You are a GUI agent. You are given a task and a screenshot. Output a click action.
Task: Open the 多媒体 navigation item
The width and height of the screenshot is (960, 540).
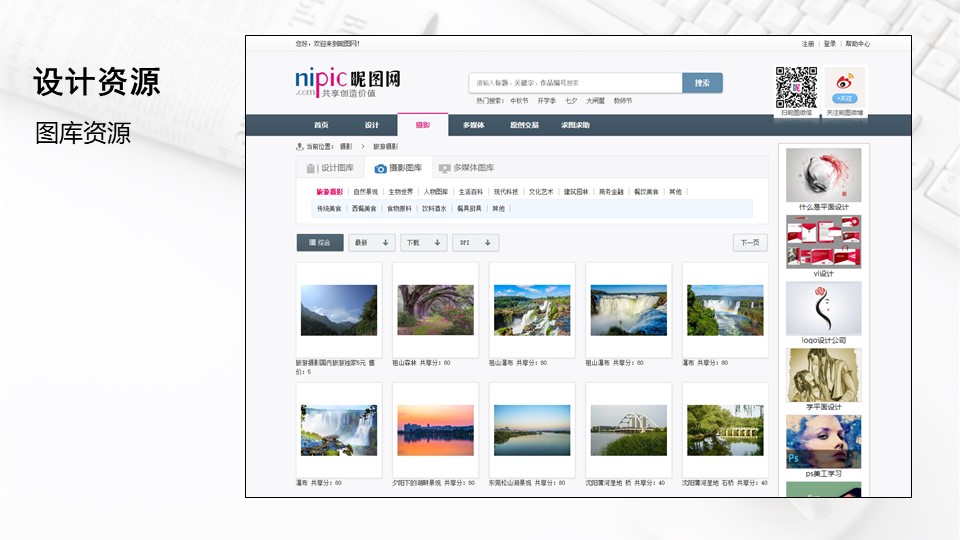pos(473,125)
